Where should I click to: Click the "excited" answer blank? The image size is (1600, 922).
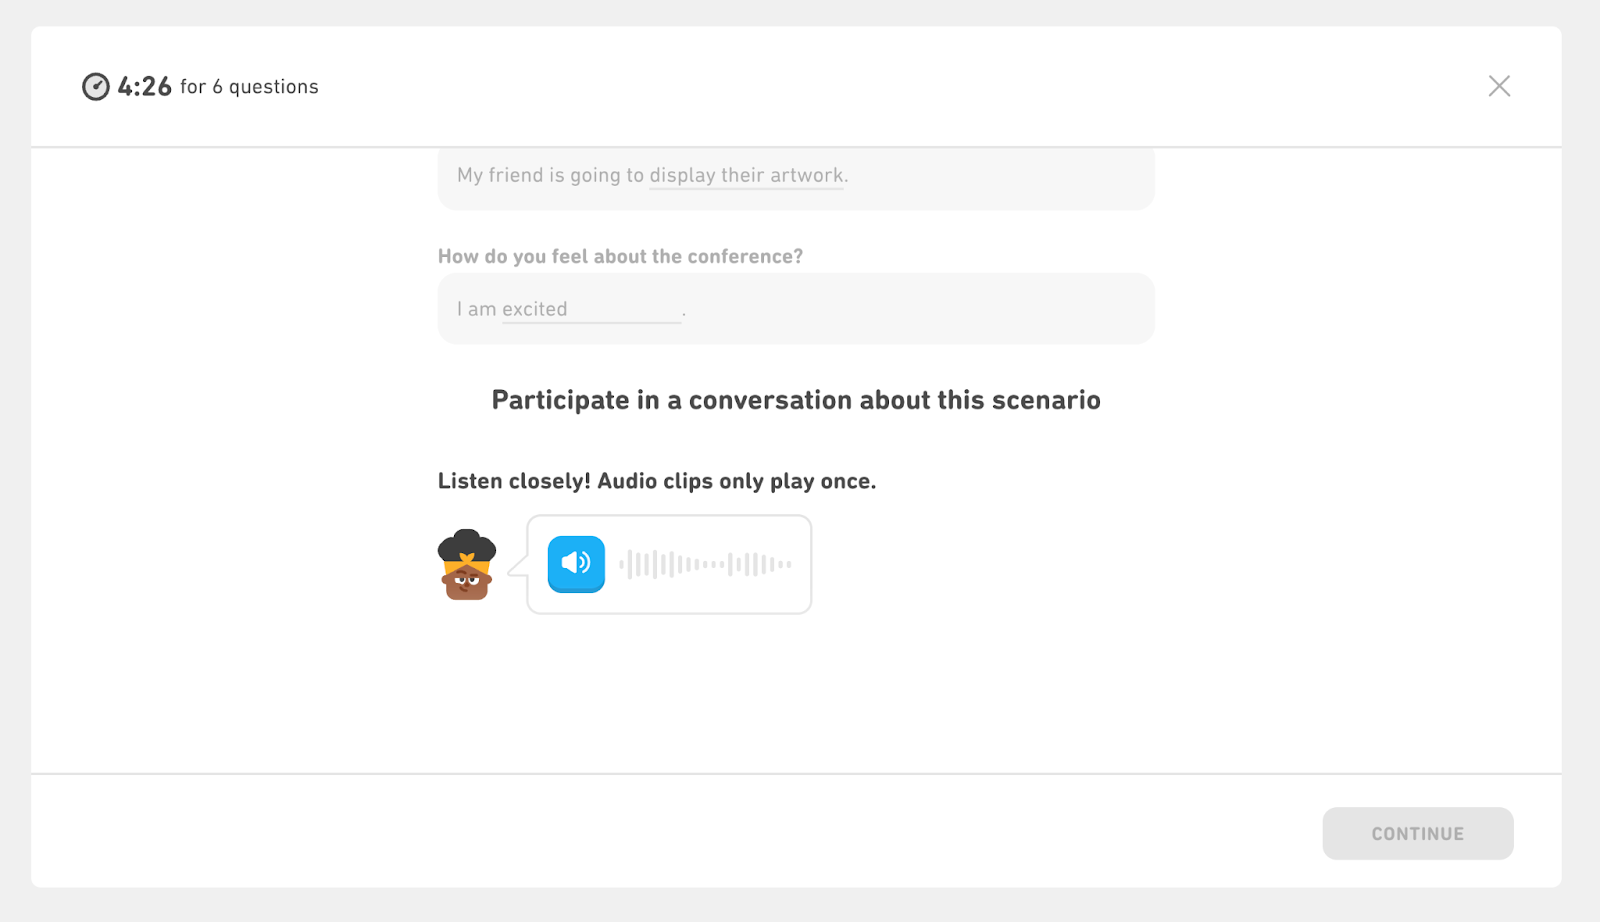pyautogui.click(x=590, y=310)
